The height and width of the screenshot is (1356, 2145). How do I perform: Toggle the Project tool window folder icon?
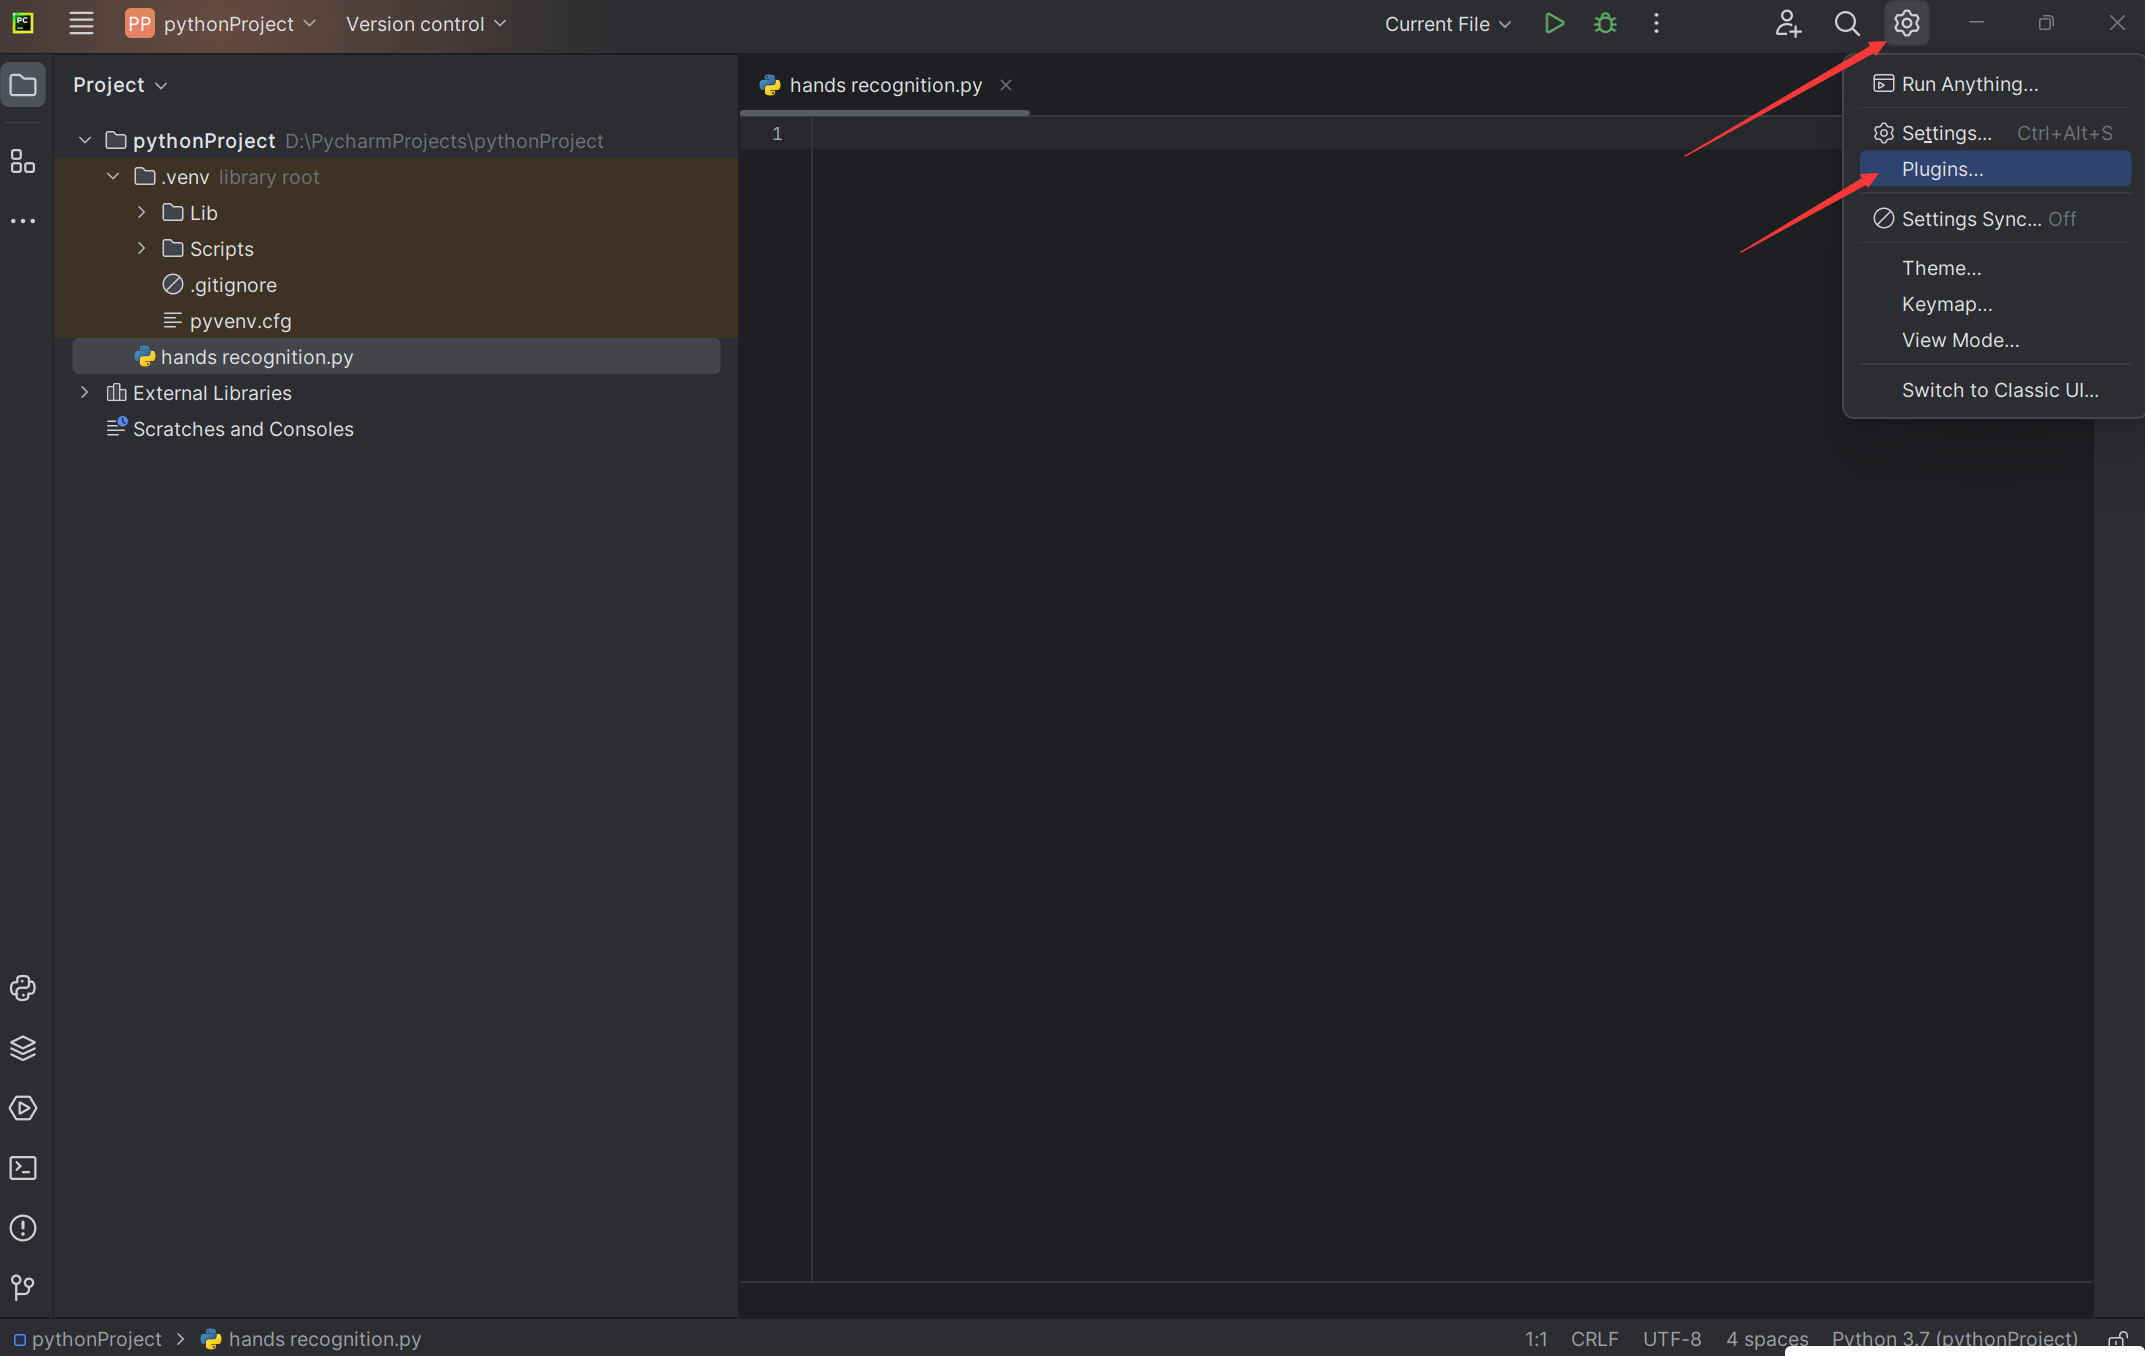pyautogui.click(x=23, y=85)
